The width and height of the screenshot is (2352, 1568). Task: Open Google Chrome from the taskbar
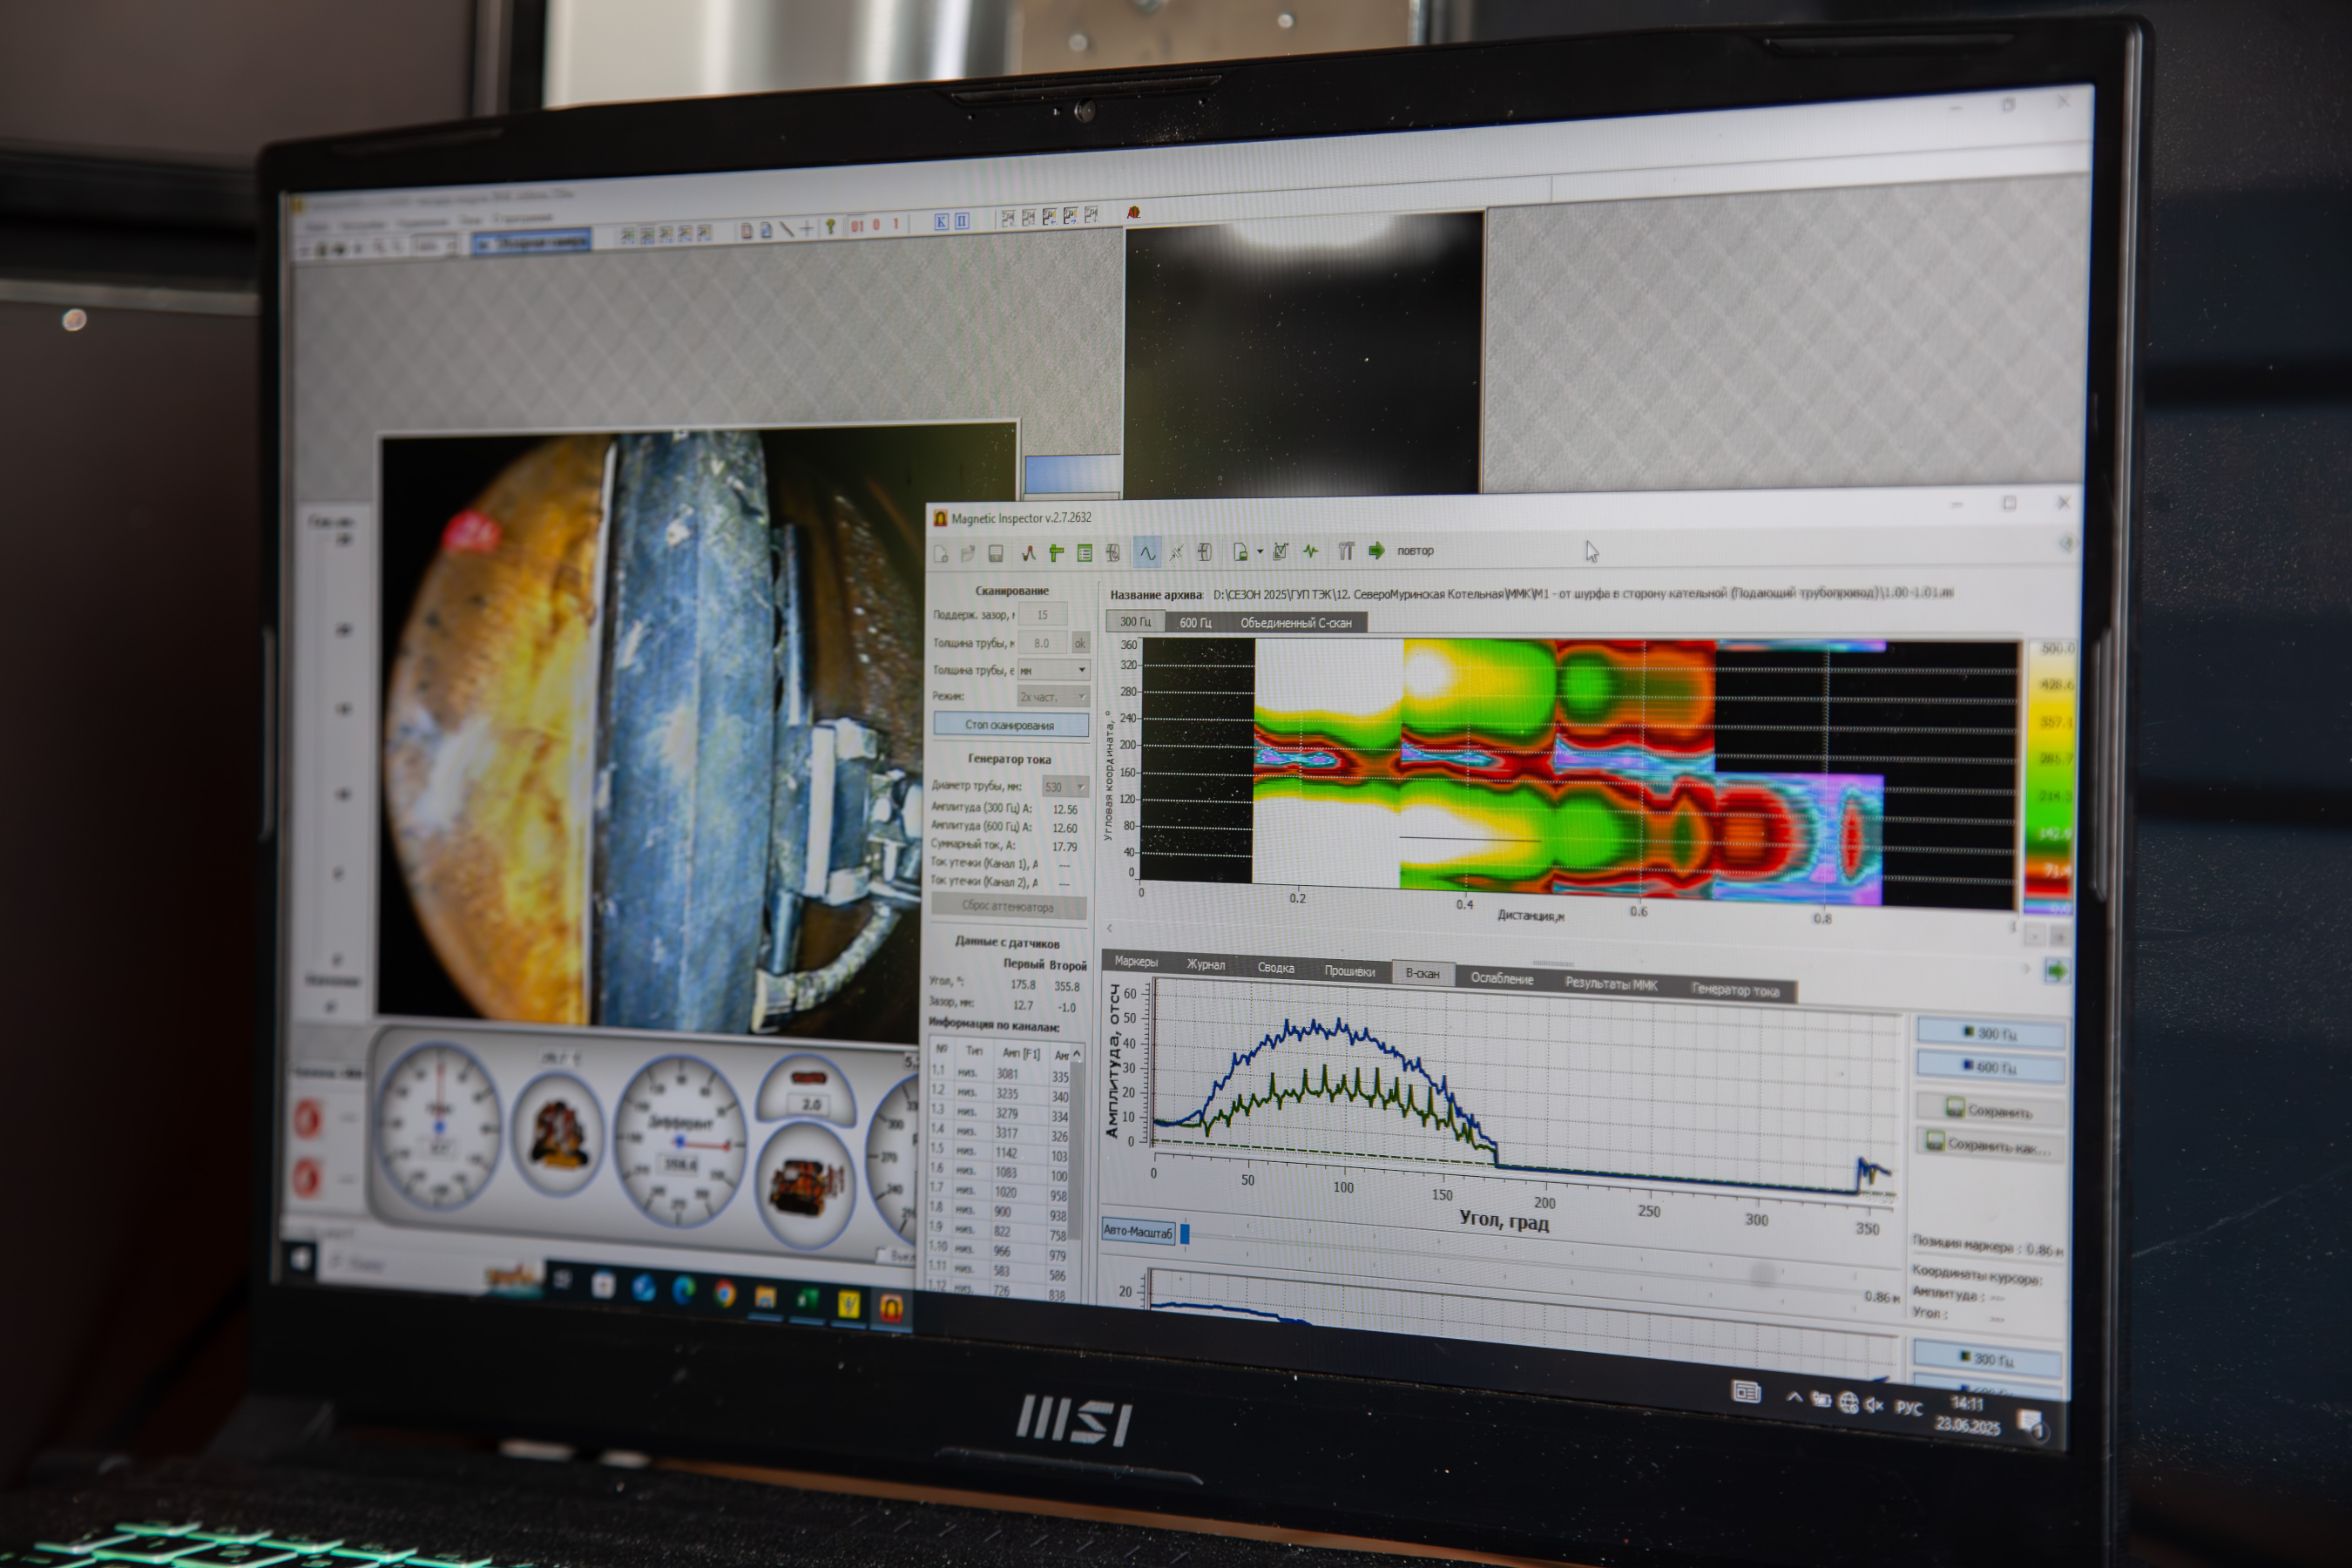(x=725, y=1295)
